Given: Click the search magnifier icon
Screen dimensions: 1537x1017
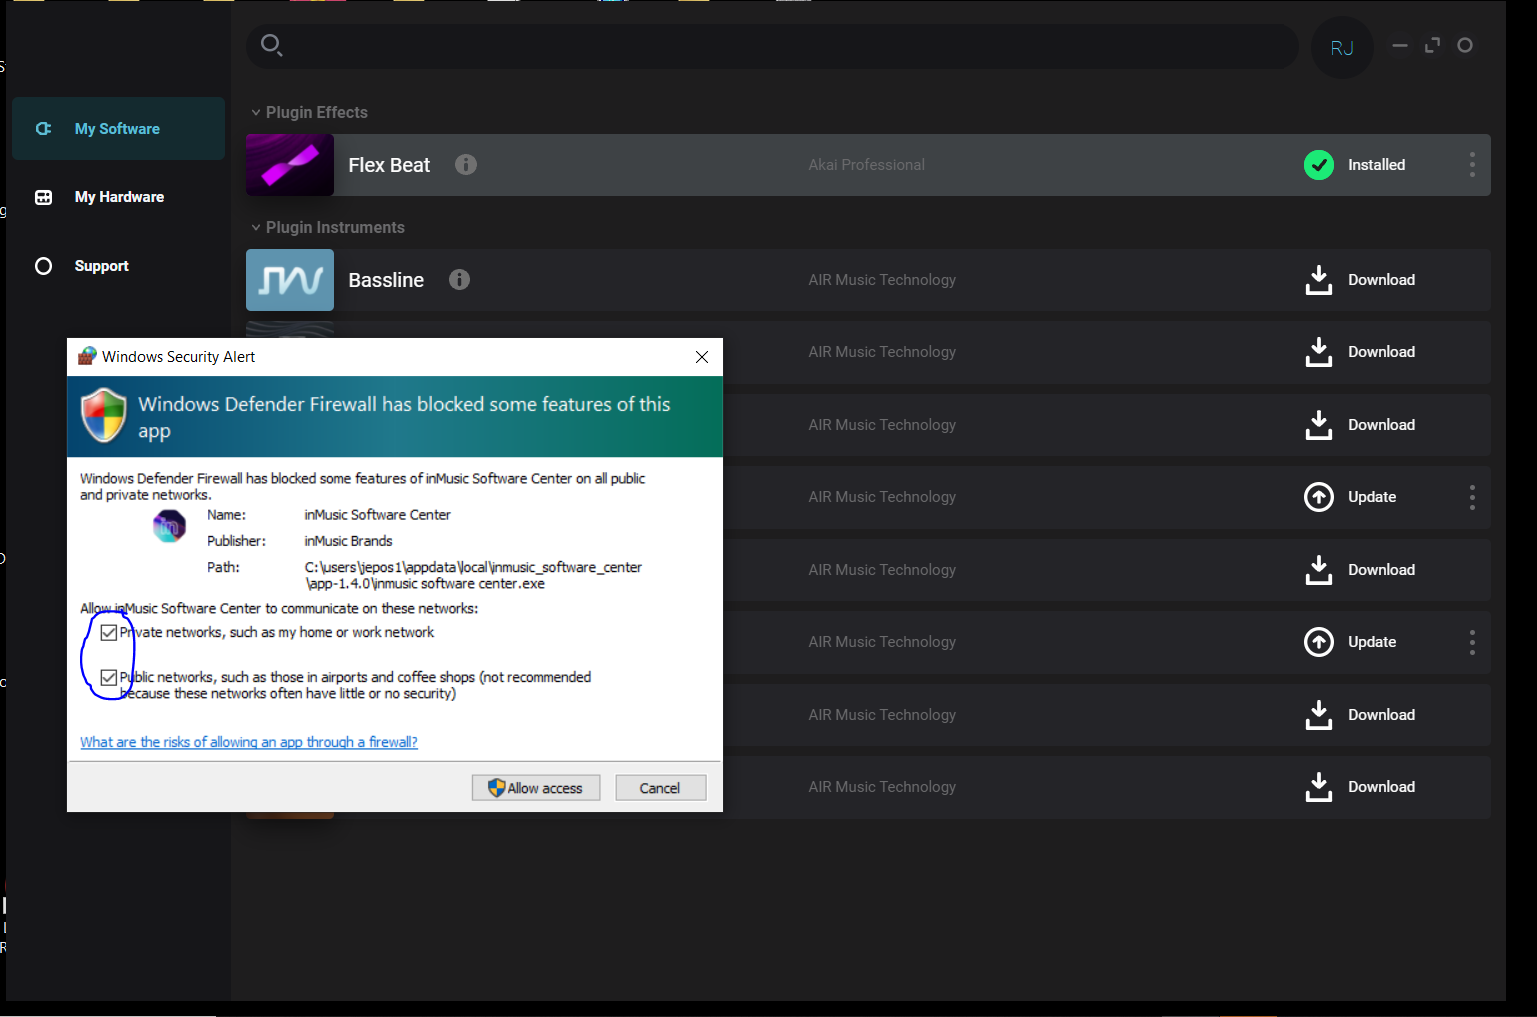Looking at the screenshot, I should pyautogui.click(x=271, y=45).
